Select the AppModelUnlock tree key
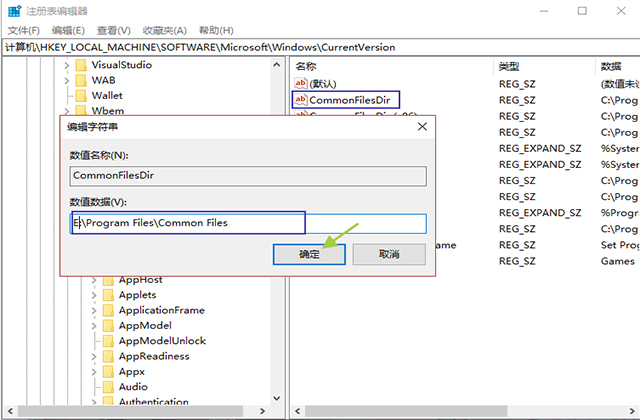 click(x=162, y=341)
